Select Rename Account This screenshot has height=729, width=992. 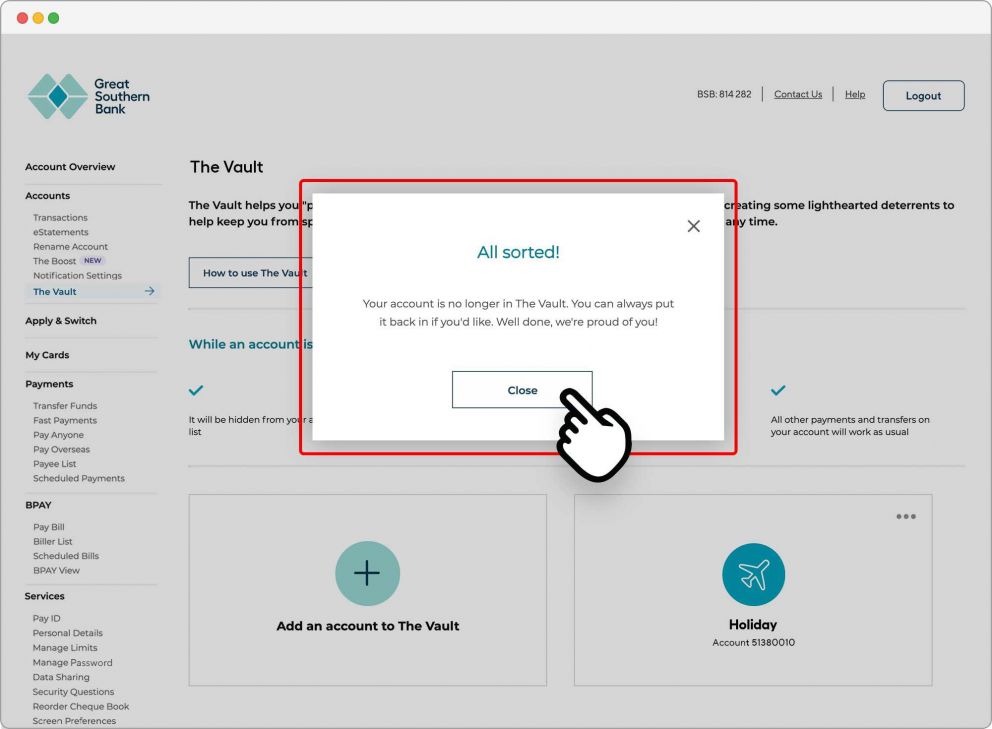click(70, 247)
